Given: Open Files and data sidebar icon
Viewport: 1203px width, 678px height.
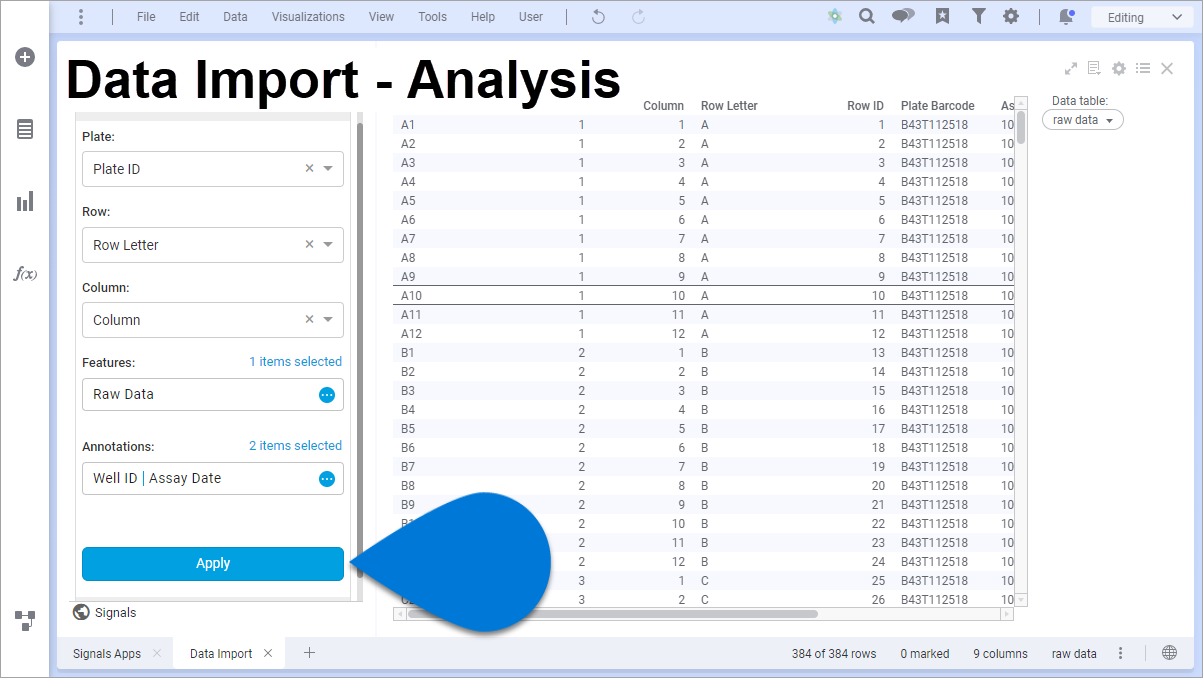Looking at the screenshot, I should [x=25, y=129].
